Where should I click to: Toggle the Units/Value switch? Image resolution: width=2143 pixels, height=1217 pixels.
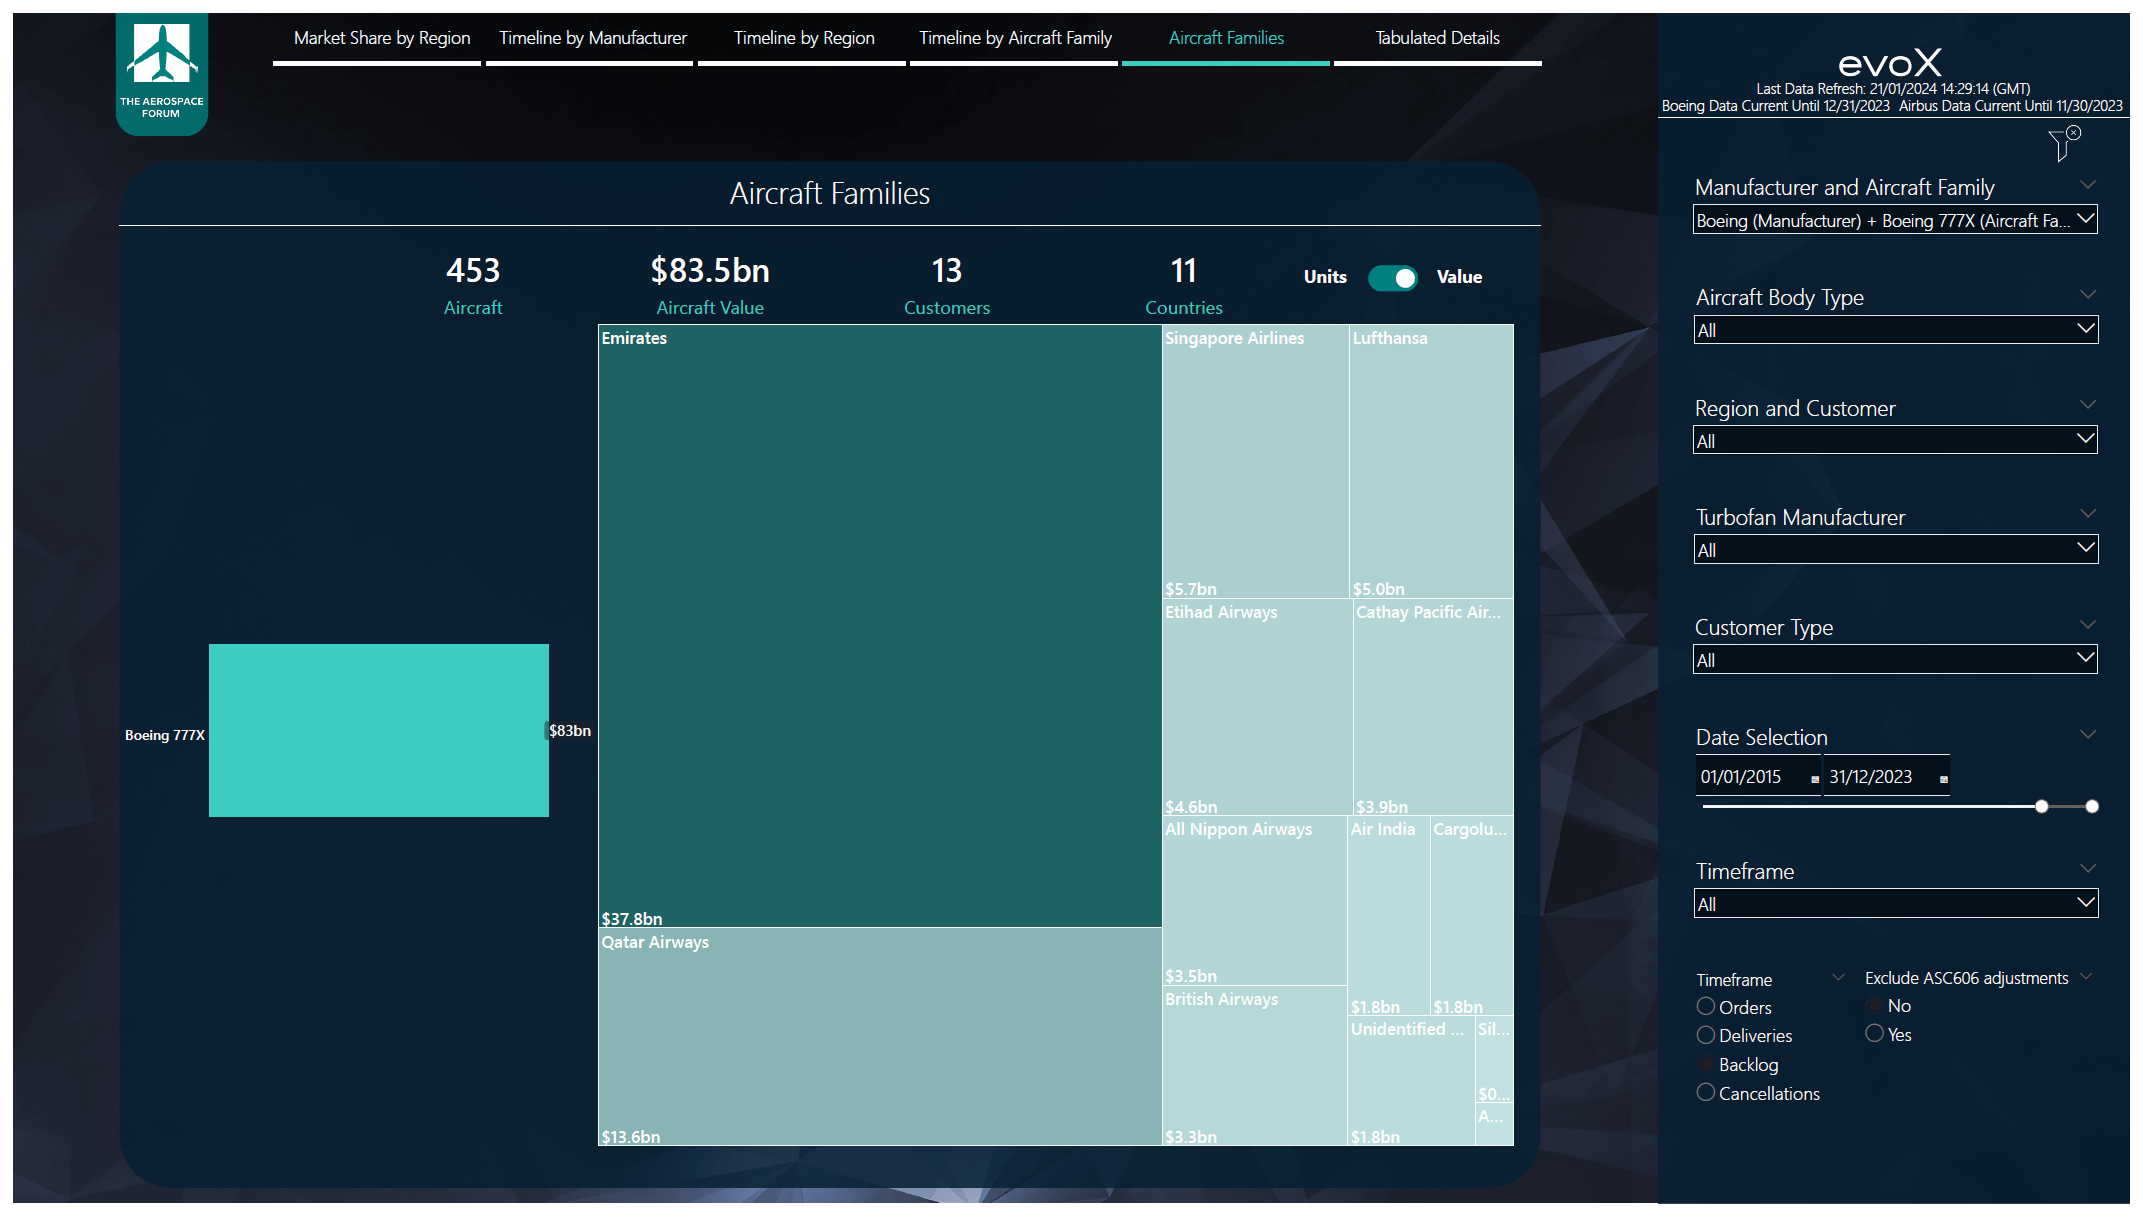coord(1392,278)
